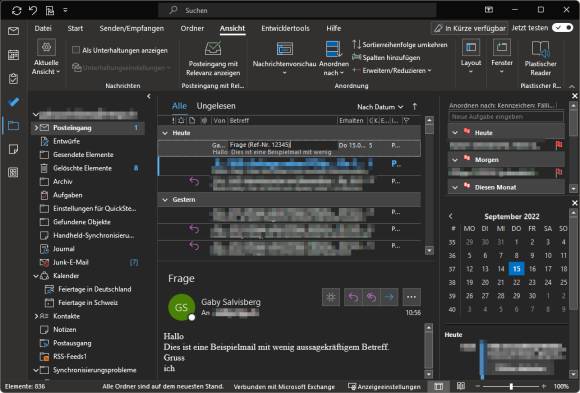
Task: Open Nachrichtenvorschau ribbon icon
Action: [284, 49]
